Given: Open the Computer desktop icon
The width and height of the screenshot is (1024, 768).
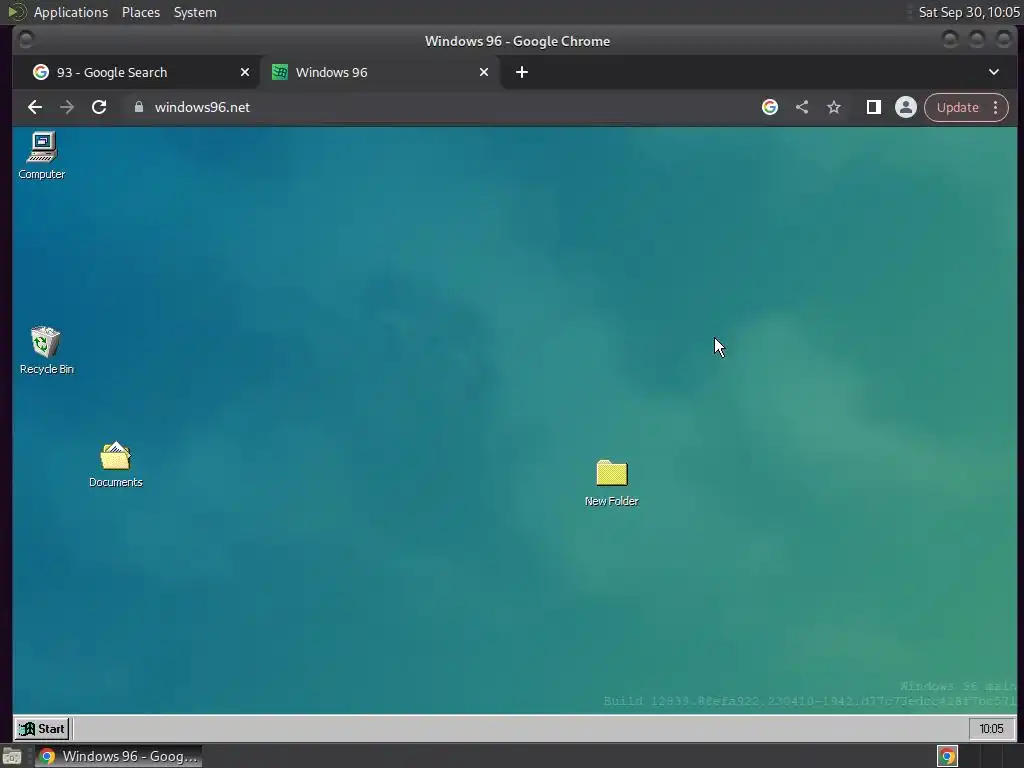Looking at the screenshot, I should (42, 155).
